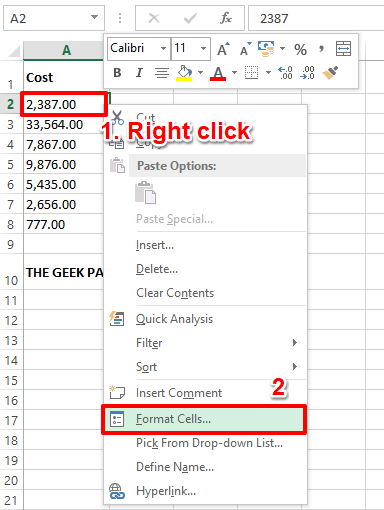Click Paste Options clipboard icon
The image size is (384, 510).
point(145,192)
